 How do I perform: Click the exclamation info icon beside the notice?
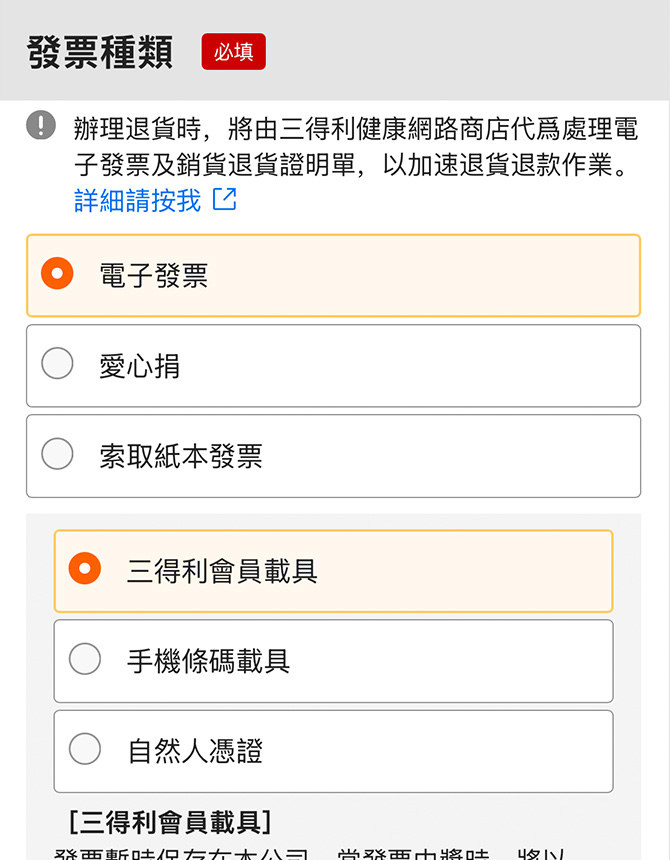41,126
